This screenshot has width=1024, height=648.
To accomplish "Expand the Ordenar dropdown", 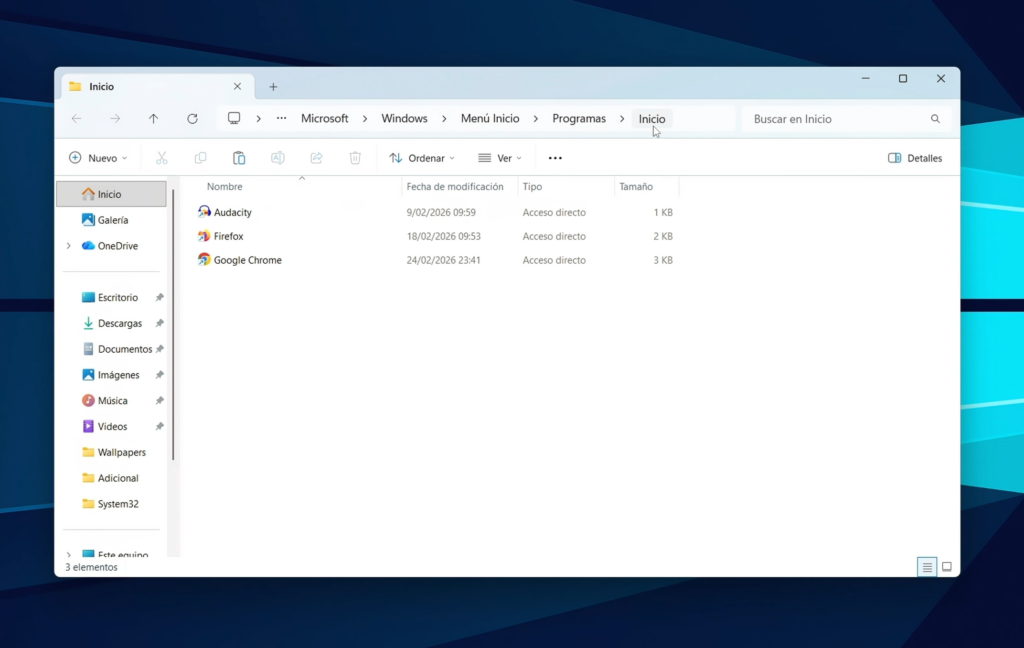I will click(422, 158).
